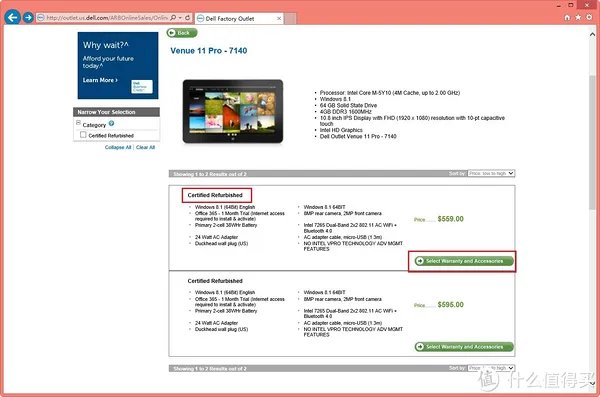Click the Collapse All link
Screen dimensions: 600x397
[x=118, y=147]
